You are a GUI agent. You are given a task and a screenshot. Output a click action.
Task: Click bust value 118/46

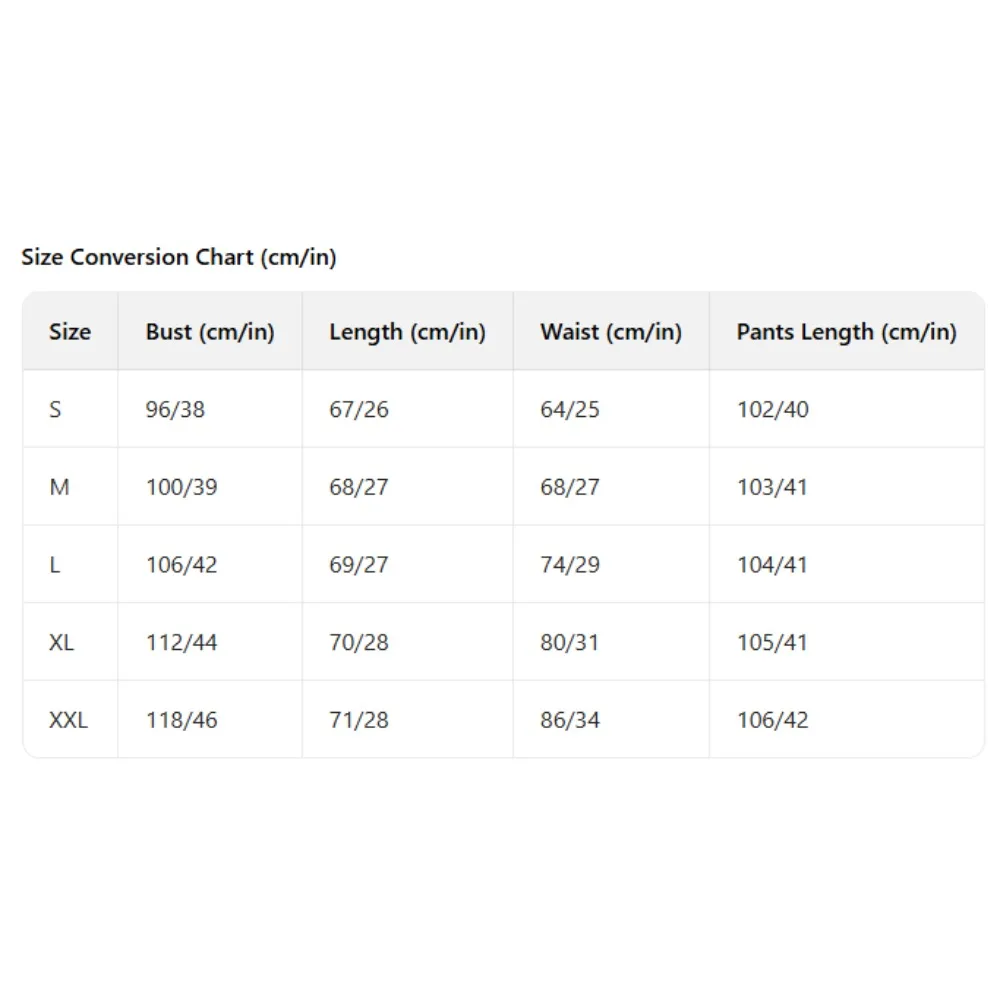(x=181, y=720)
